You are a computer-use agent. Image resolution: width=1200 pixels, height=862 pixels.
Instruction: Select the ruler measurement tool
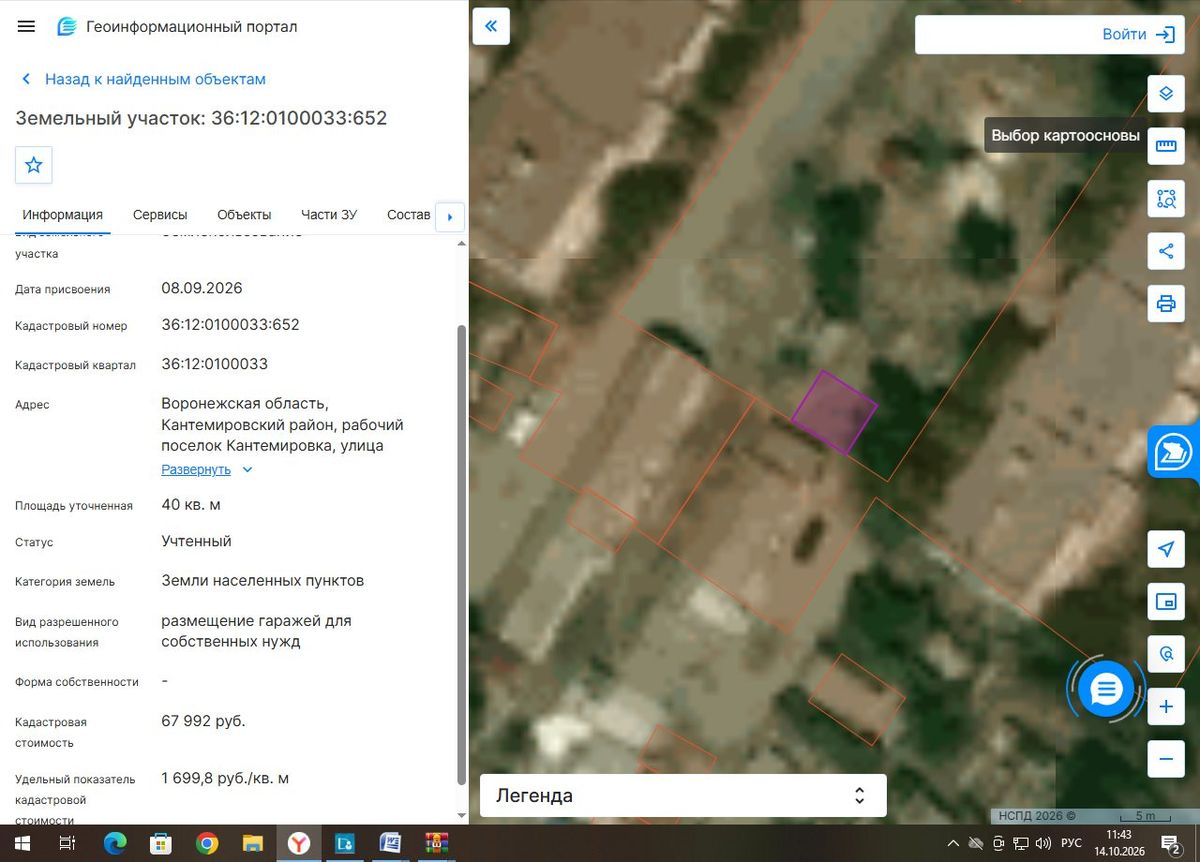1166,146
